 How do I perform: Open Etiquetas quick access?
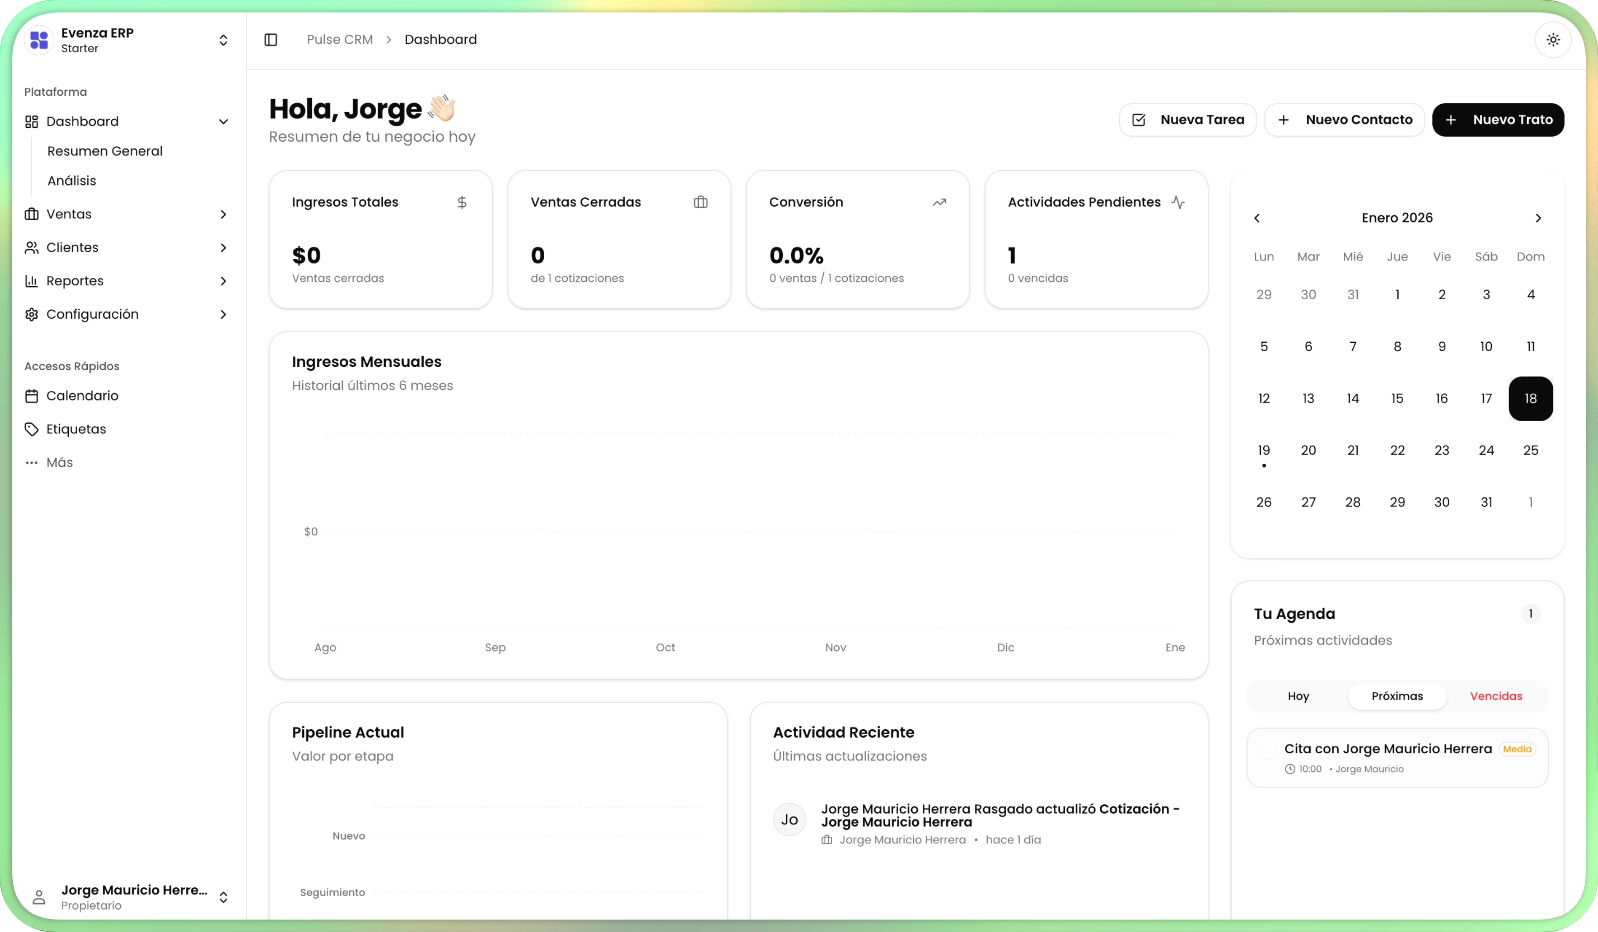tap(76, 429)
